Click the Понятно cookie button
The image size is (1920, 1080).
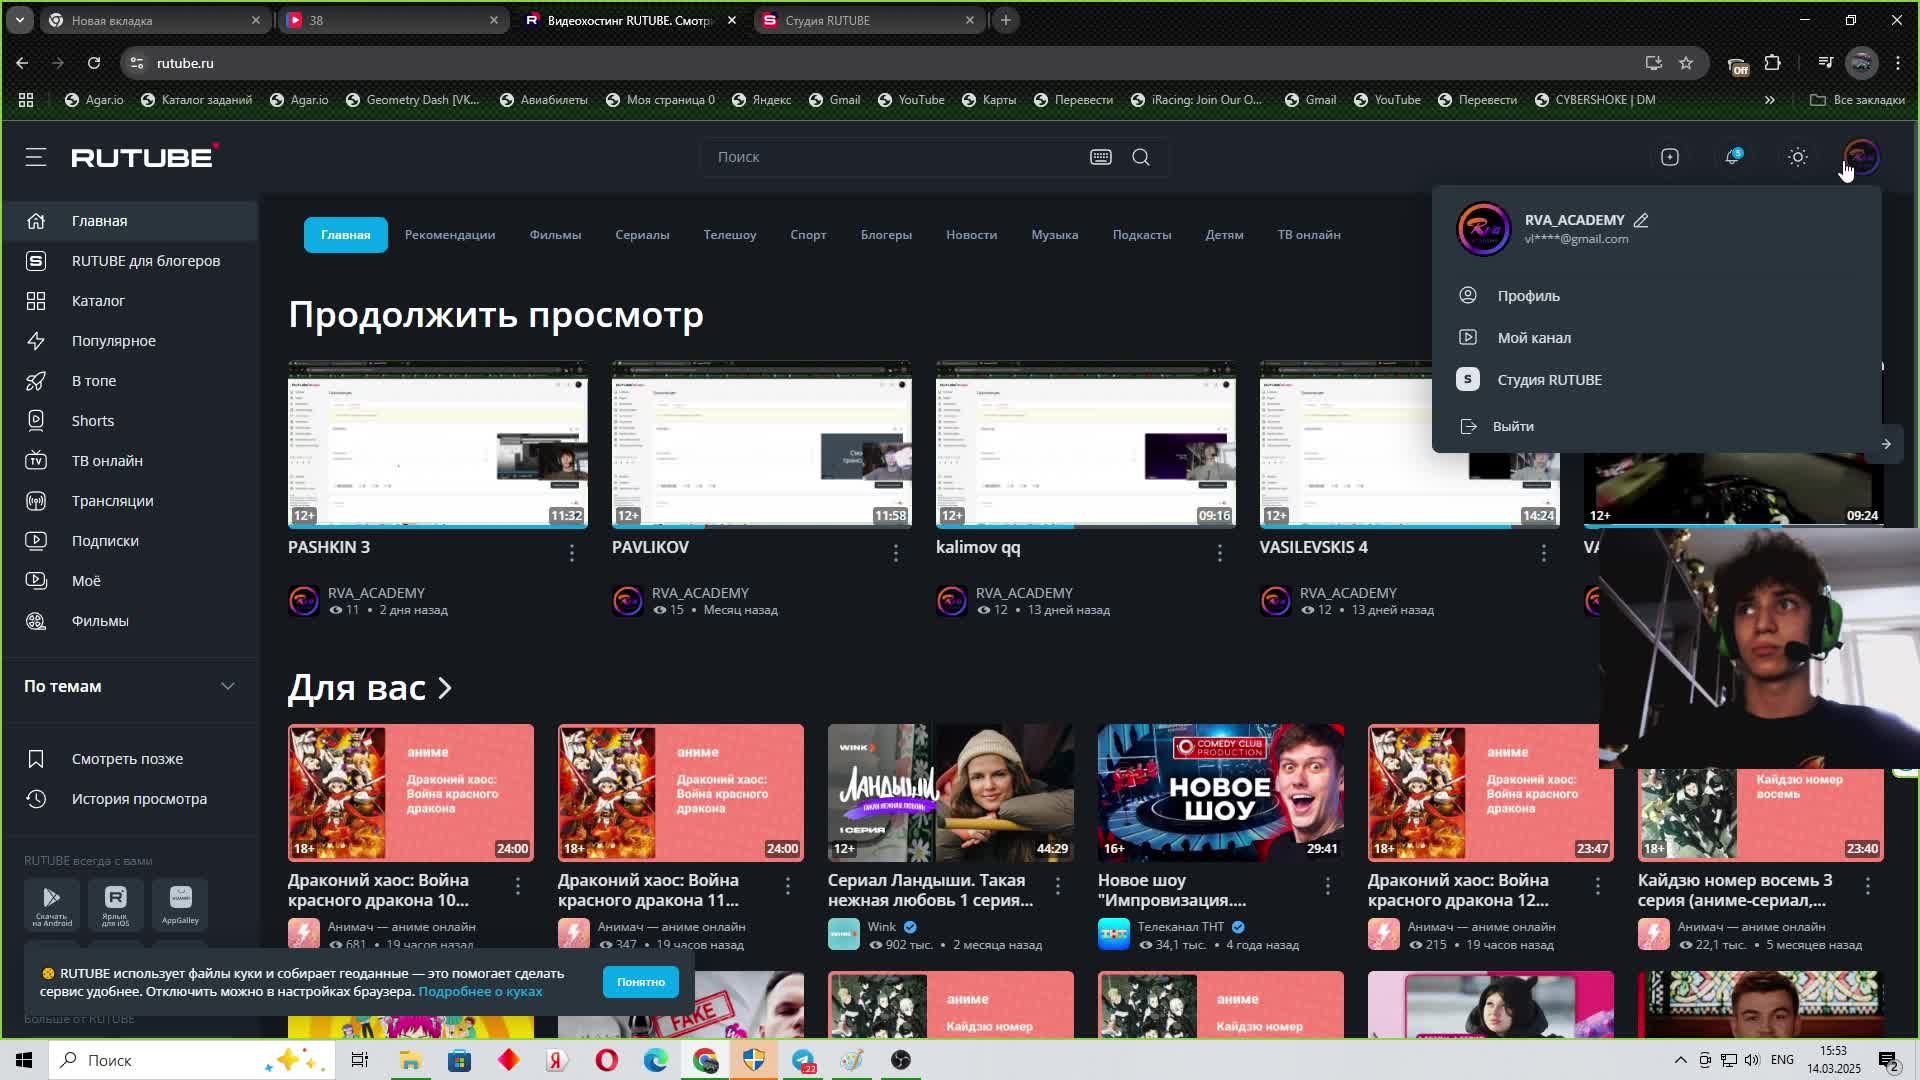point(641,982)
